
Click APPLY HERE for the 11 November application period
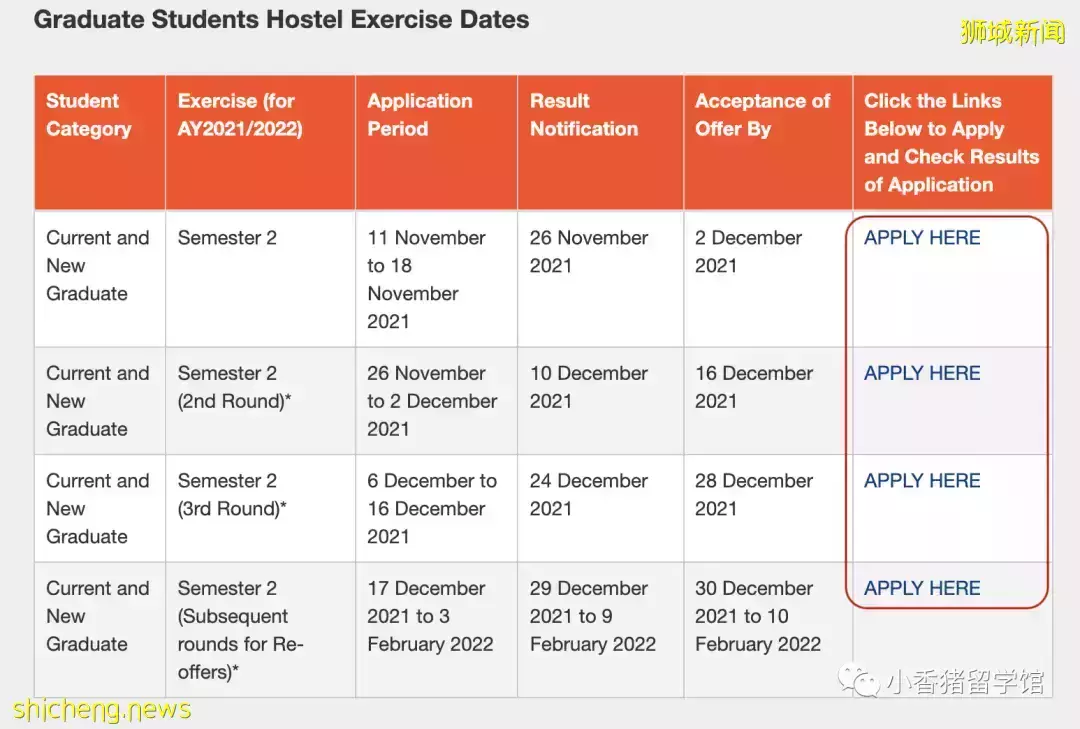pos(922,238)
